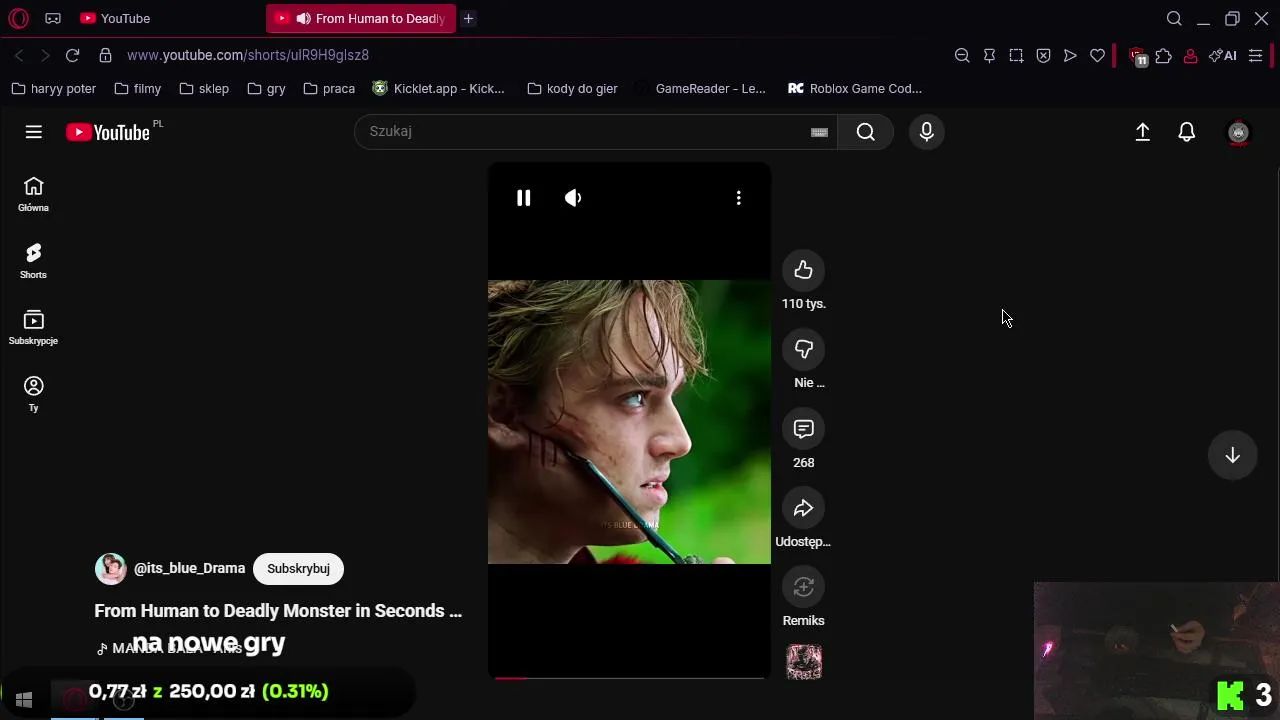Open the upload video create icon
1280x720 pixels.
[1142, 132]
